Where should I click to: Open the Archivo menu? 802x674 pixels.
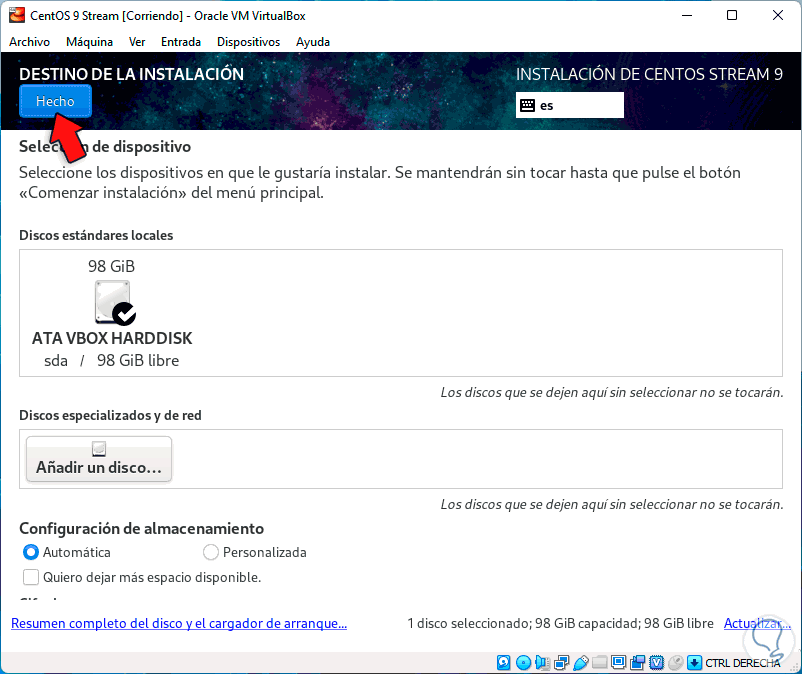click(30, 42)
